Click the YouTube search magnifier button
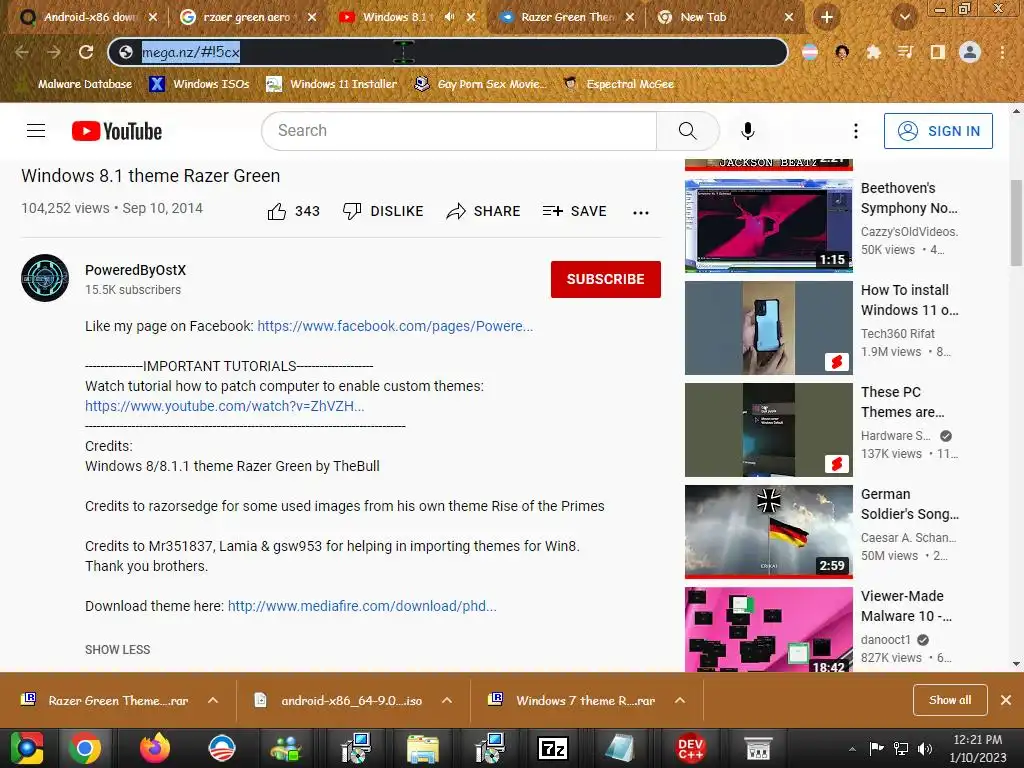1024x768 pixels. (688, 131)
